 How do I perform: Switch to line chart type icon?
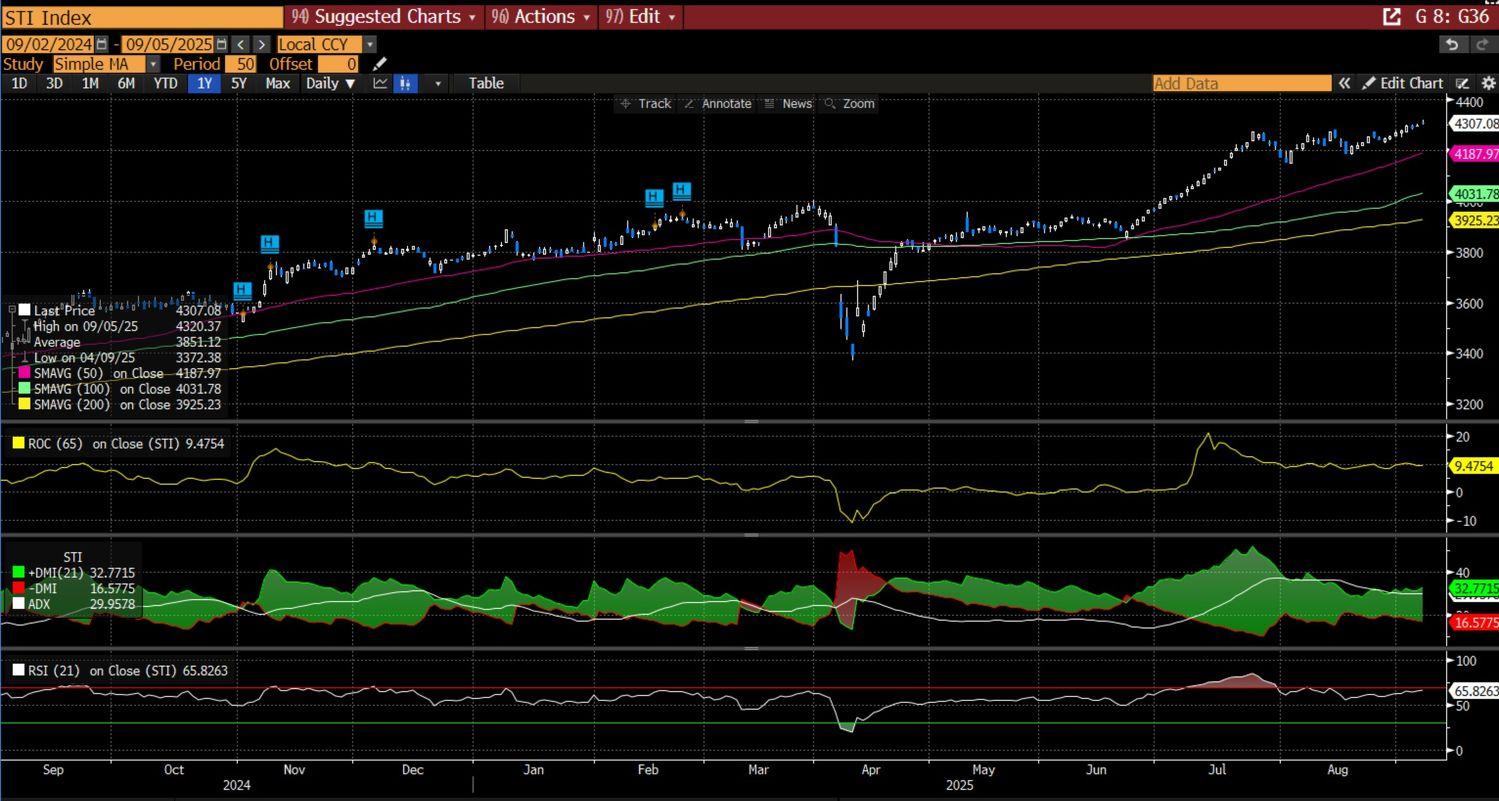[380, 83]
